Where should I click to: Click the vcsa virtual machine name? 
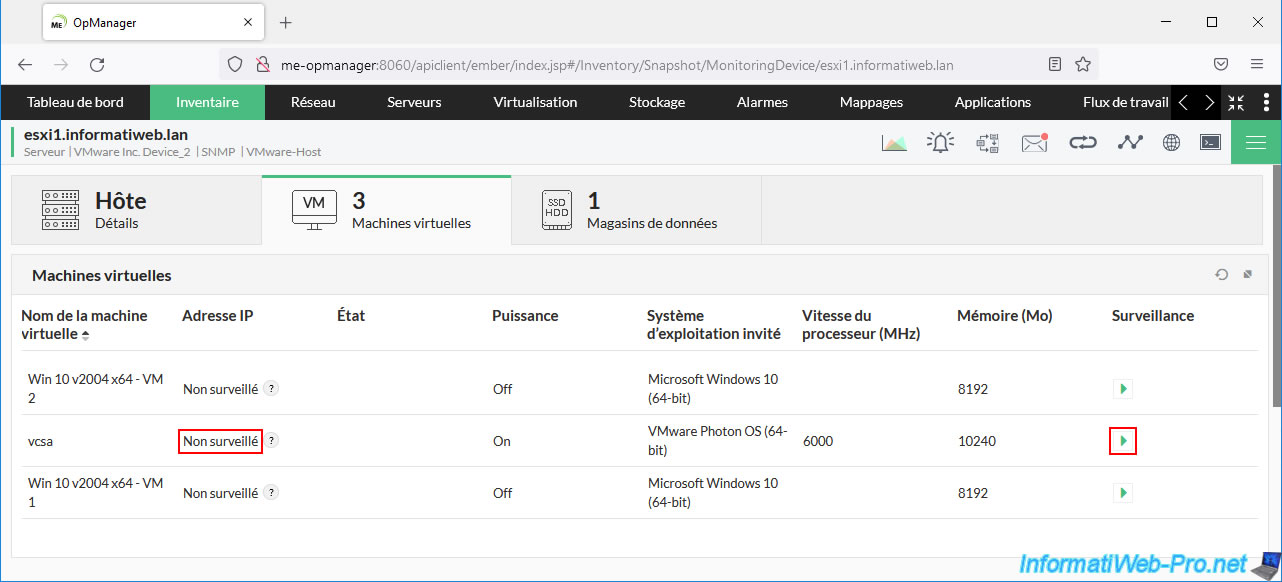(44, 441)
